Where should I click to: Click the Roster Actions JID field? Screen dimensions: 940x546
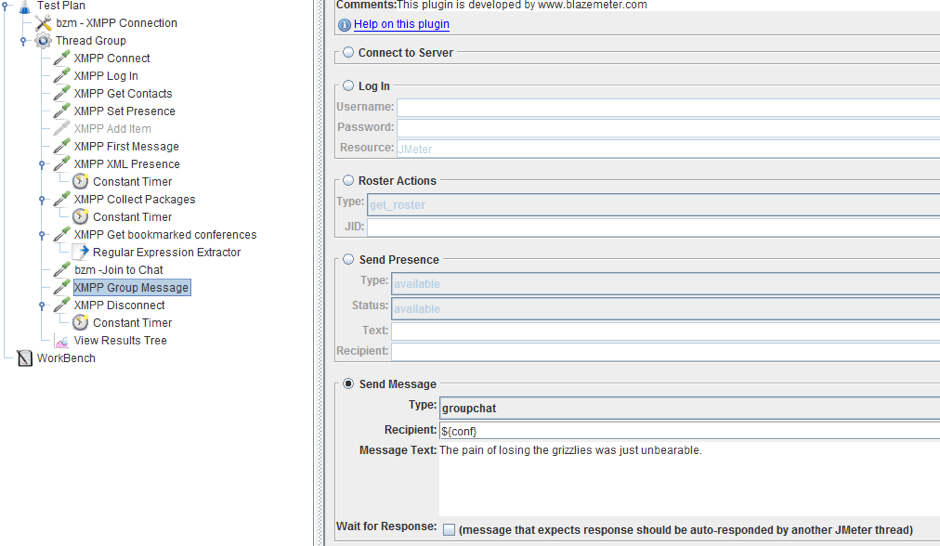(x=653, y=227)
